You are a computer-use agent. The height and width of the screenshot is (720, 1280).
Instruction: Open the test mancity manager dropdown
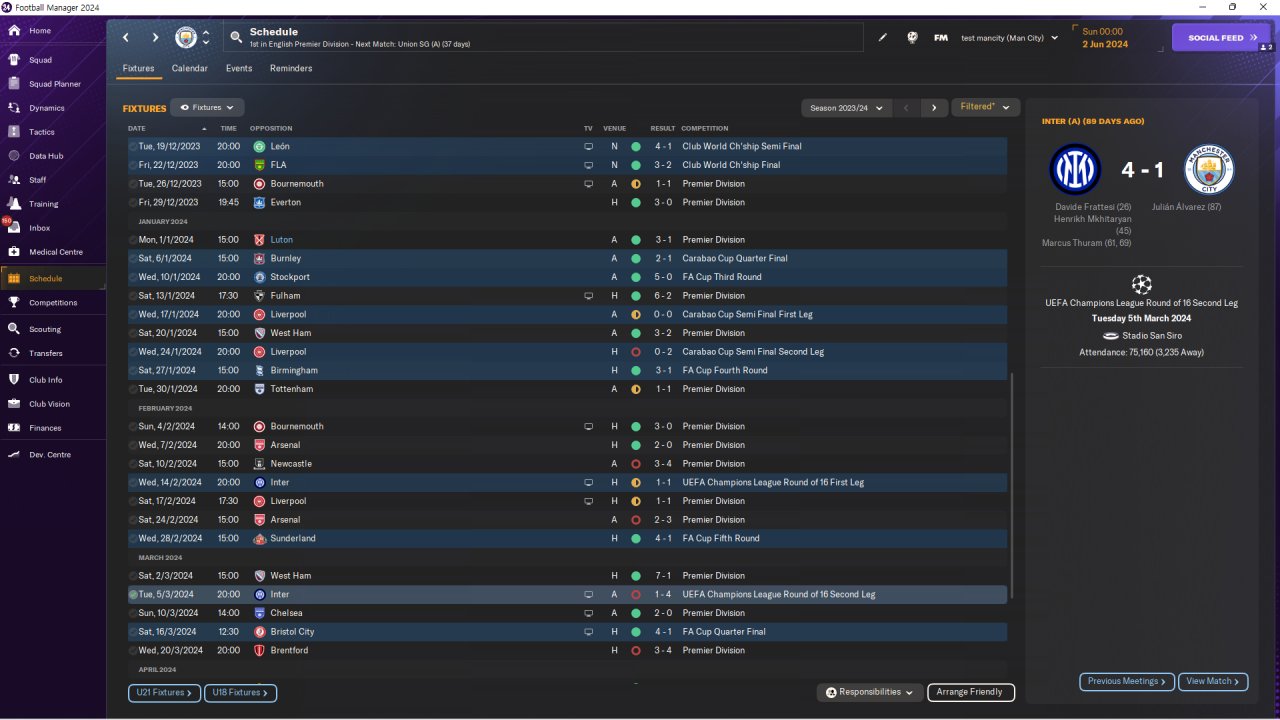pos(1009,38)
